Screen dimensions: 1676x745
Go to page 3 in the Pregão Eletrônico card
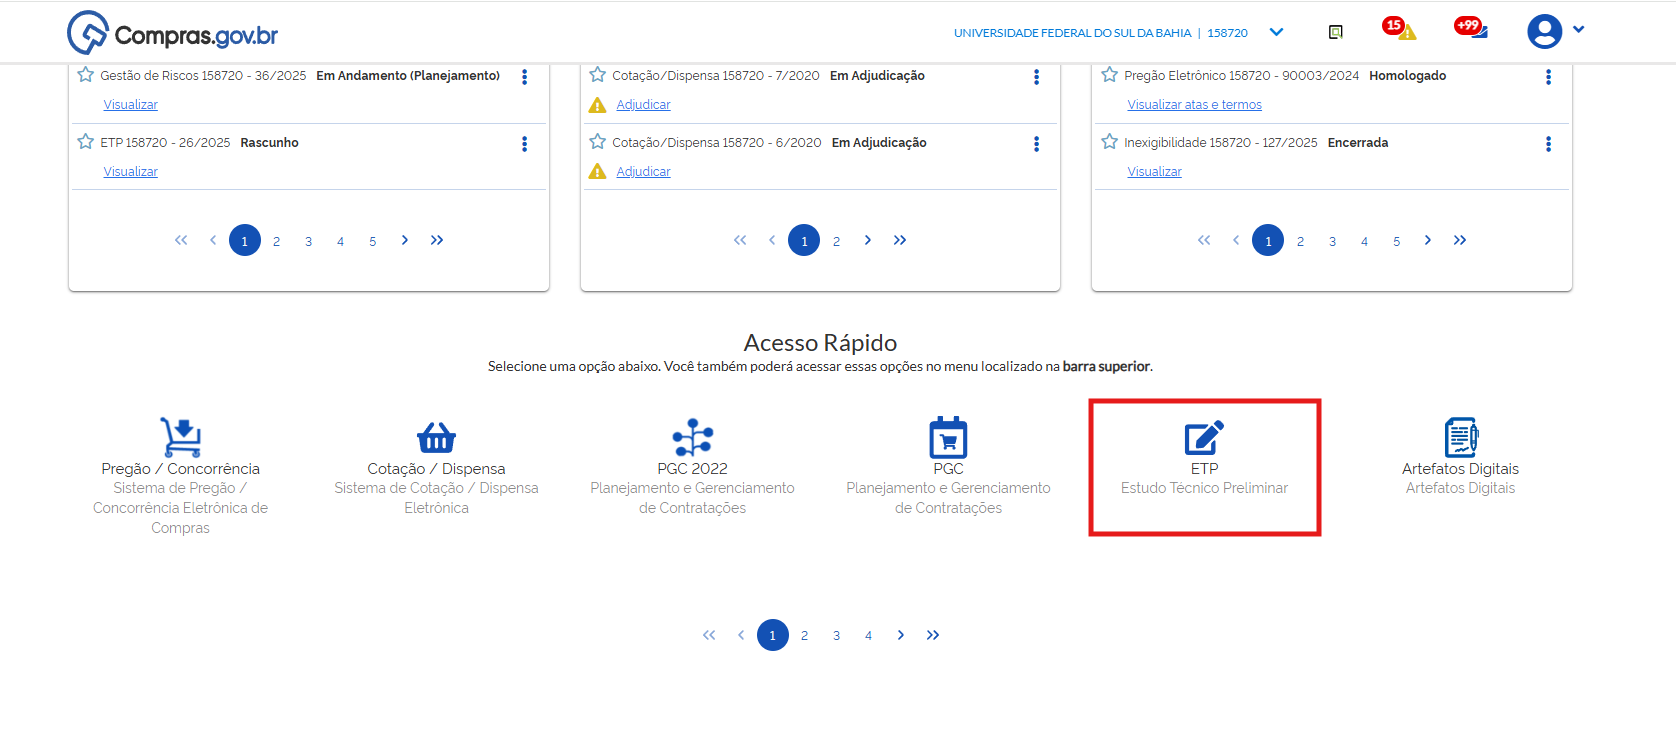pyautogui.click(x=1332, y=241)
